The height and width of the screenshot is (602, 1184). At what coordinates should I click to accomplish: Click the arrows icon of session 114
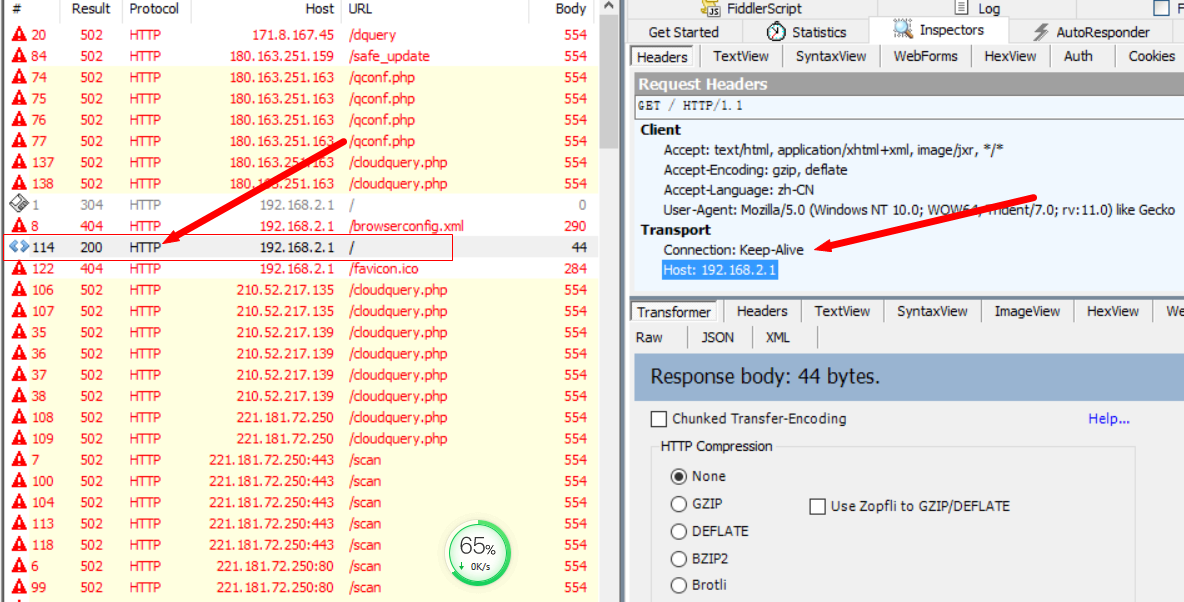point(19,246)
